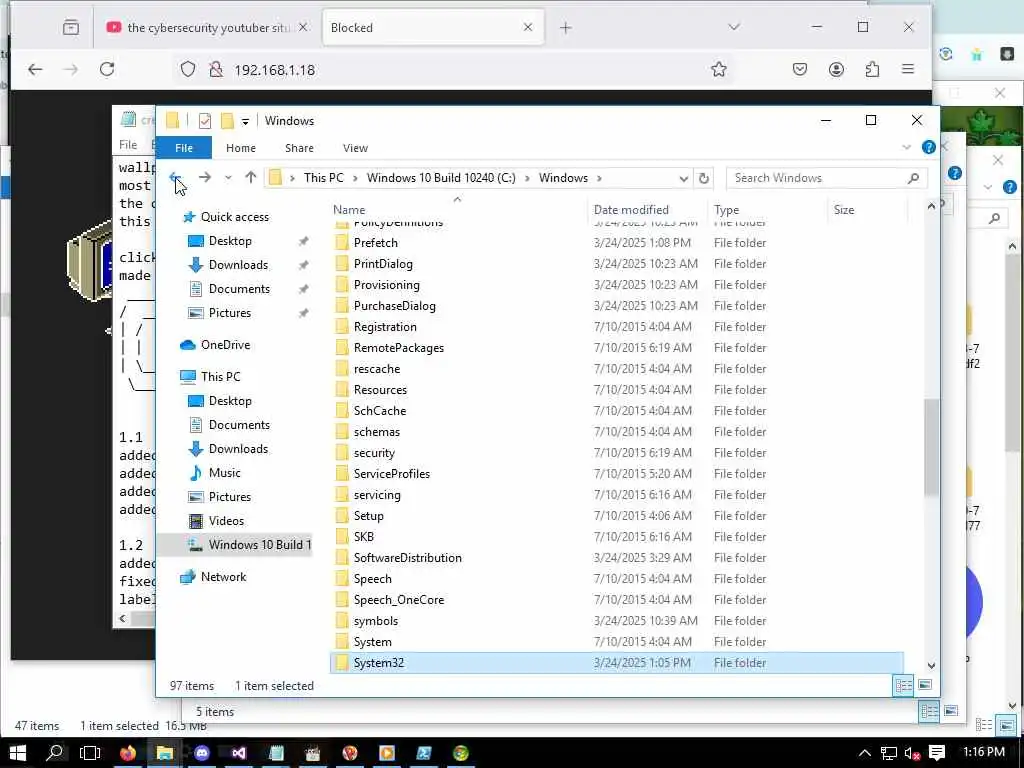This screenshot has width=1024, height=768.
Task: Refresh the Windows folder listing
Action: tap(703, 178)
